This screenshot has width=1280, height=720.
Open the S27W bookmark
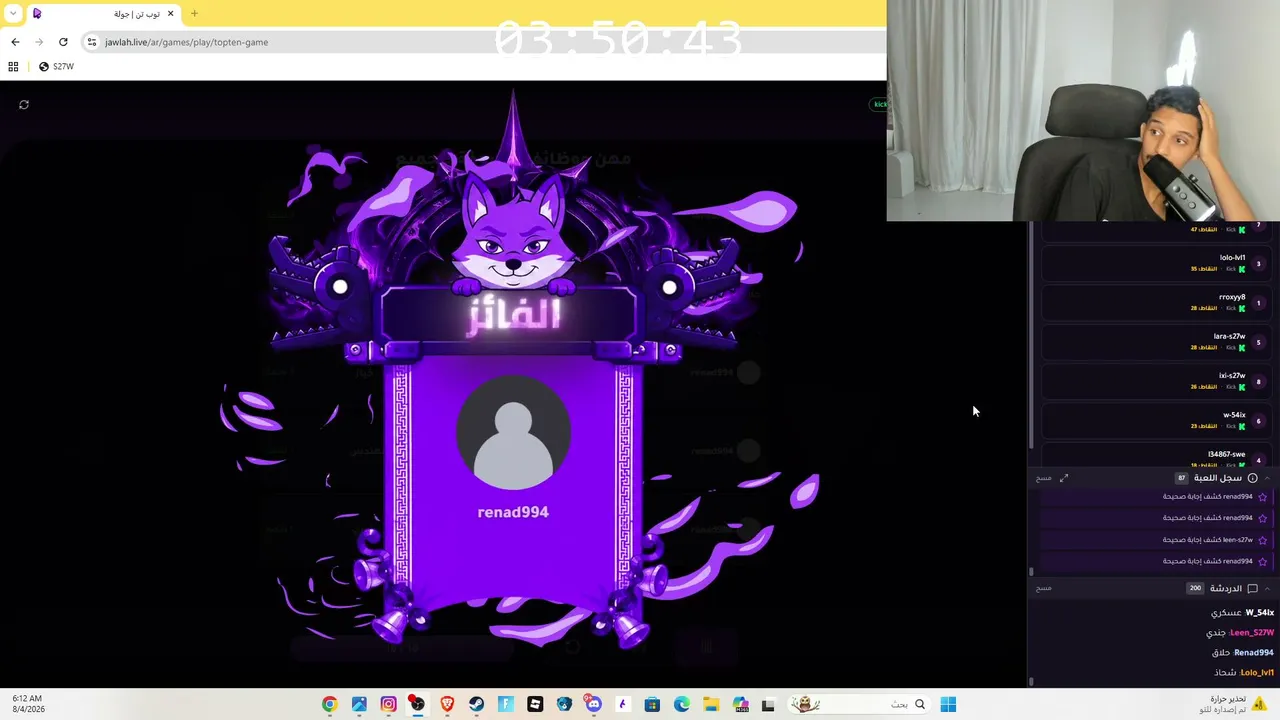[x=56, y=67]
